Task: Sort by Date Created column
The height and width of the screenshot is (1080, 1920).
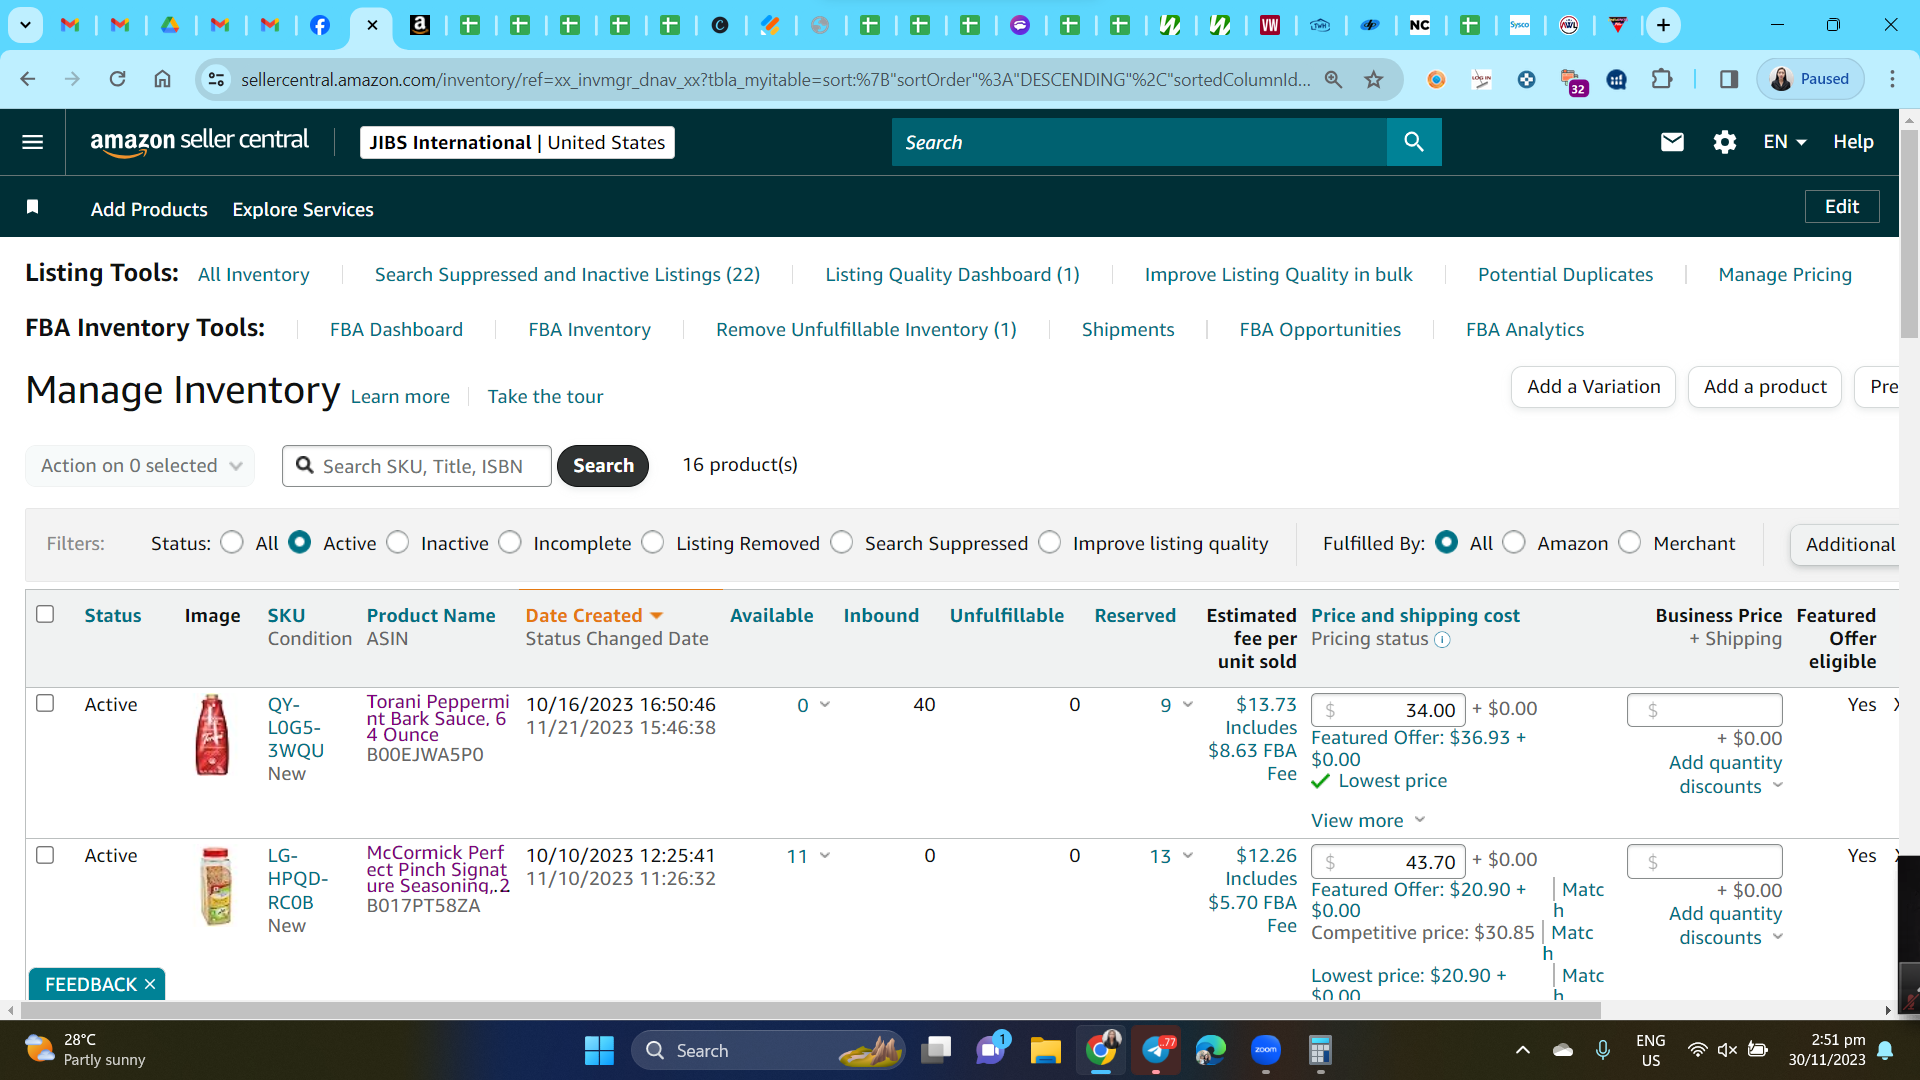Action: point(594,615)
